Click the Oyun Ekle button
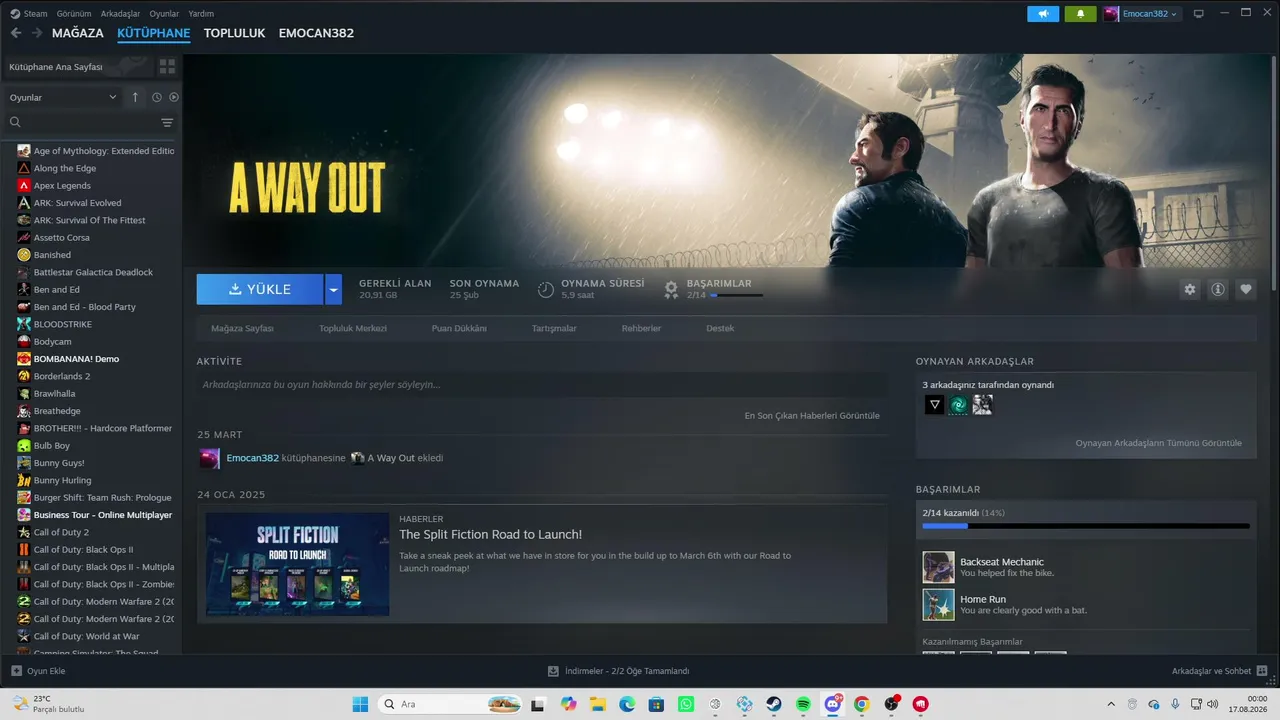Image resolution: width=1280 pixels, height=720 pixels. coord(38,671)
